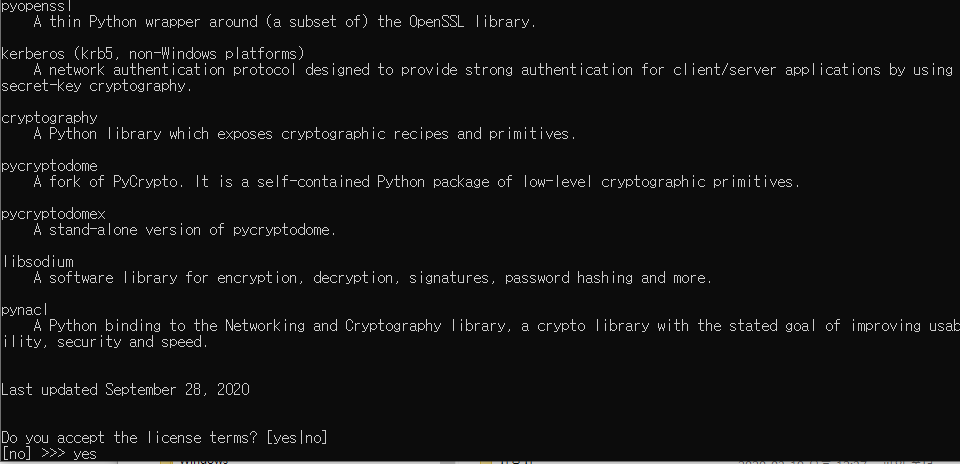This screenshot has height=464, width=960.
Task: Click the "thin Python wrapper" OpenSSL description line
Action: pos(284,22)
